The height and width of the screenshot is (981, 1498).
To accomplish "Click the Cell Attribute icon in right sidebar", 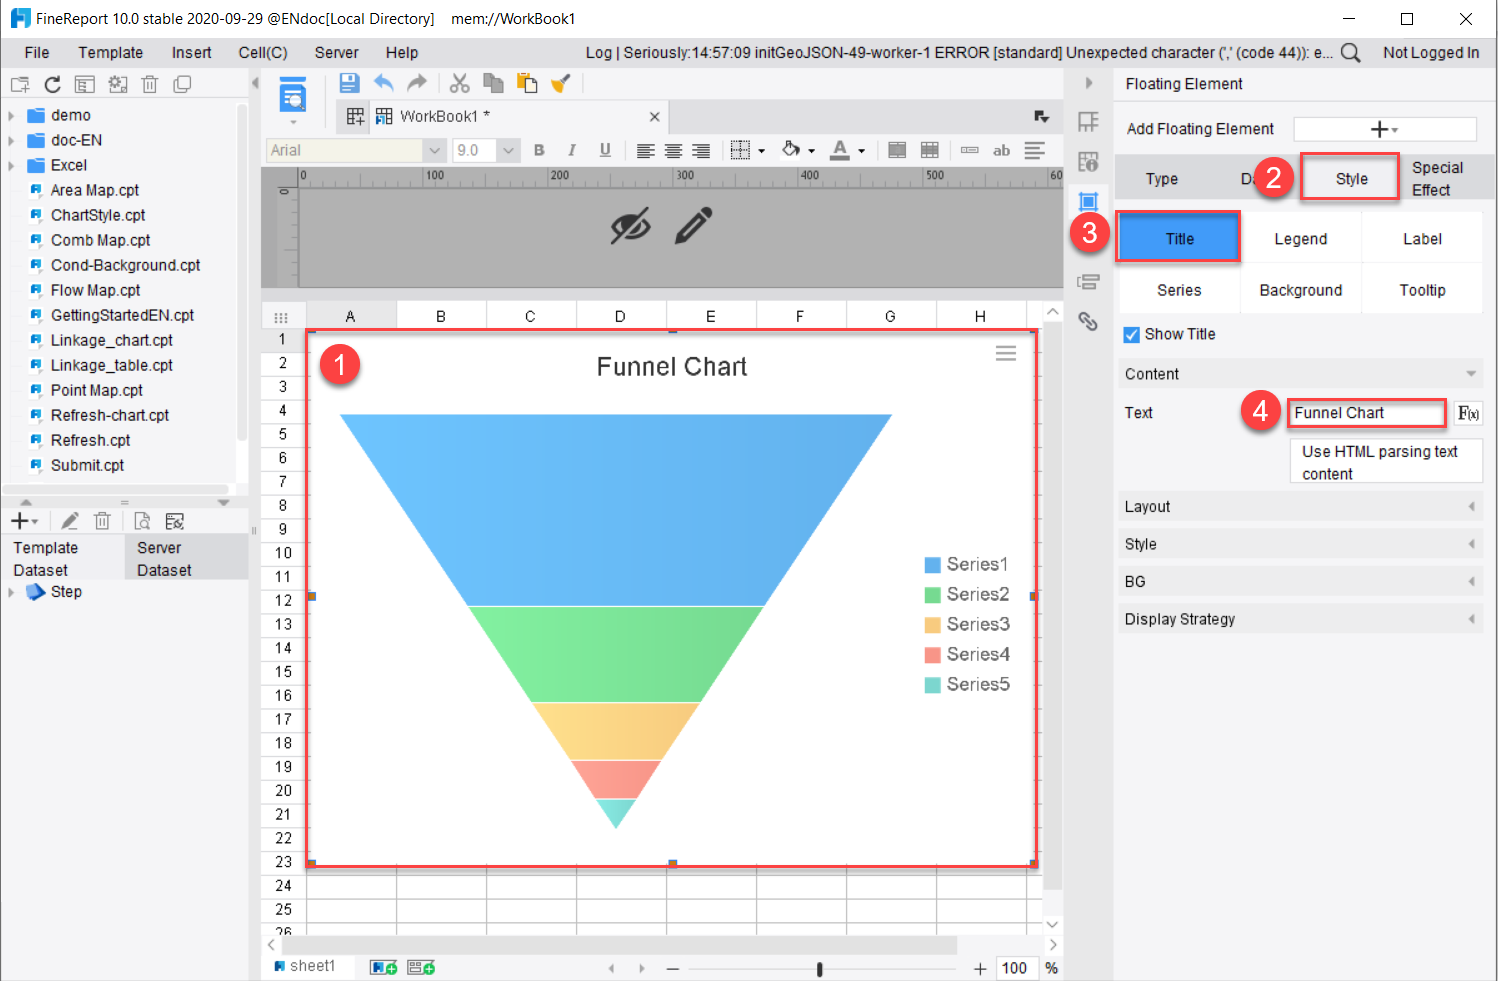I will [x=1089, y=160].
